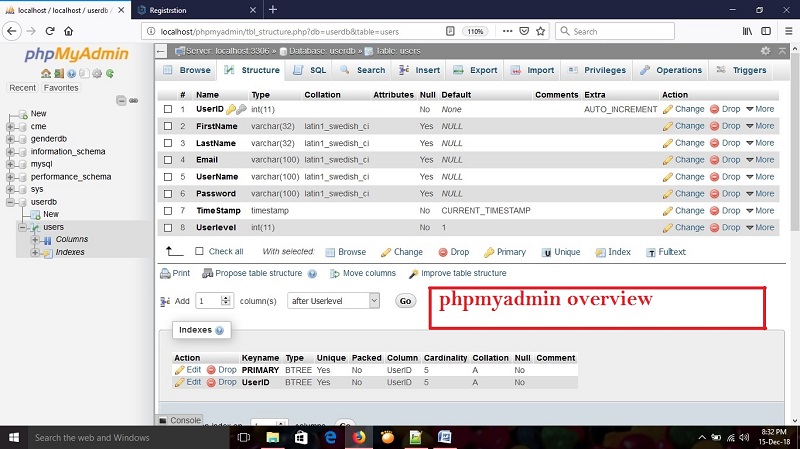Image resolution: width=800 pixels, height=449 pixels.
Task: Click Print link below table
Action: [x=175, y=273]
